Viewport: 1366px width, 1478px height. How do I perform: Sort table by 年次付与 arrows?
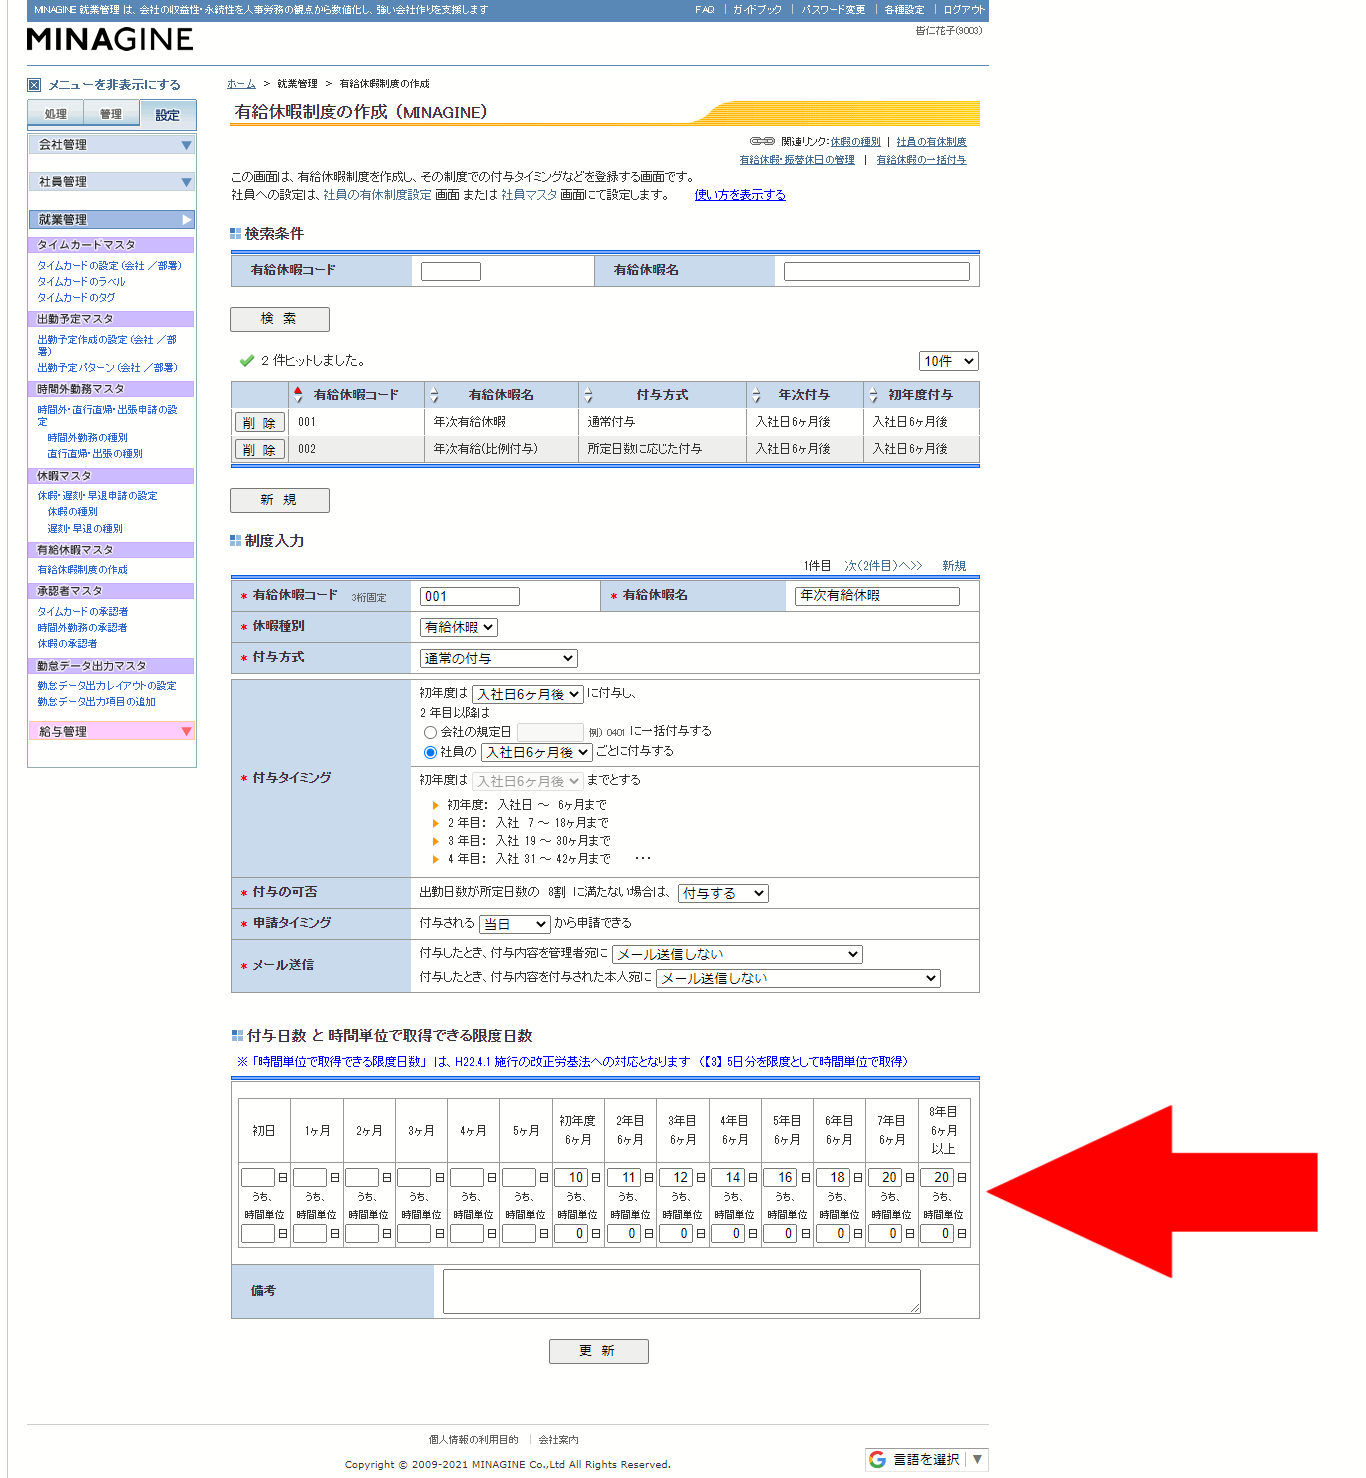pyautogui.click(x=756, y=395)
